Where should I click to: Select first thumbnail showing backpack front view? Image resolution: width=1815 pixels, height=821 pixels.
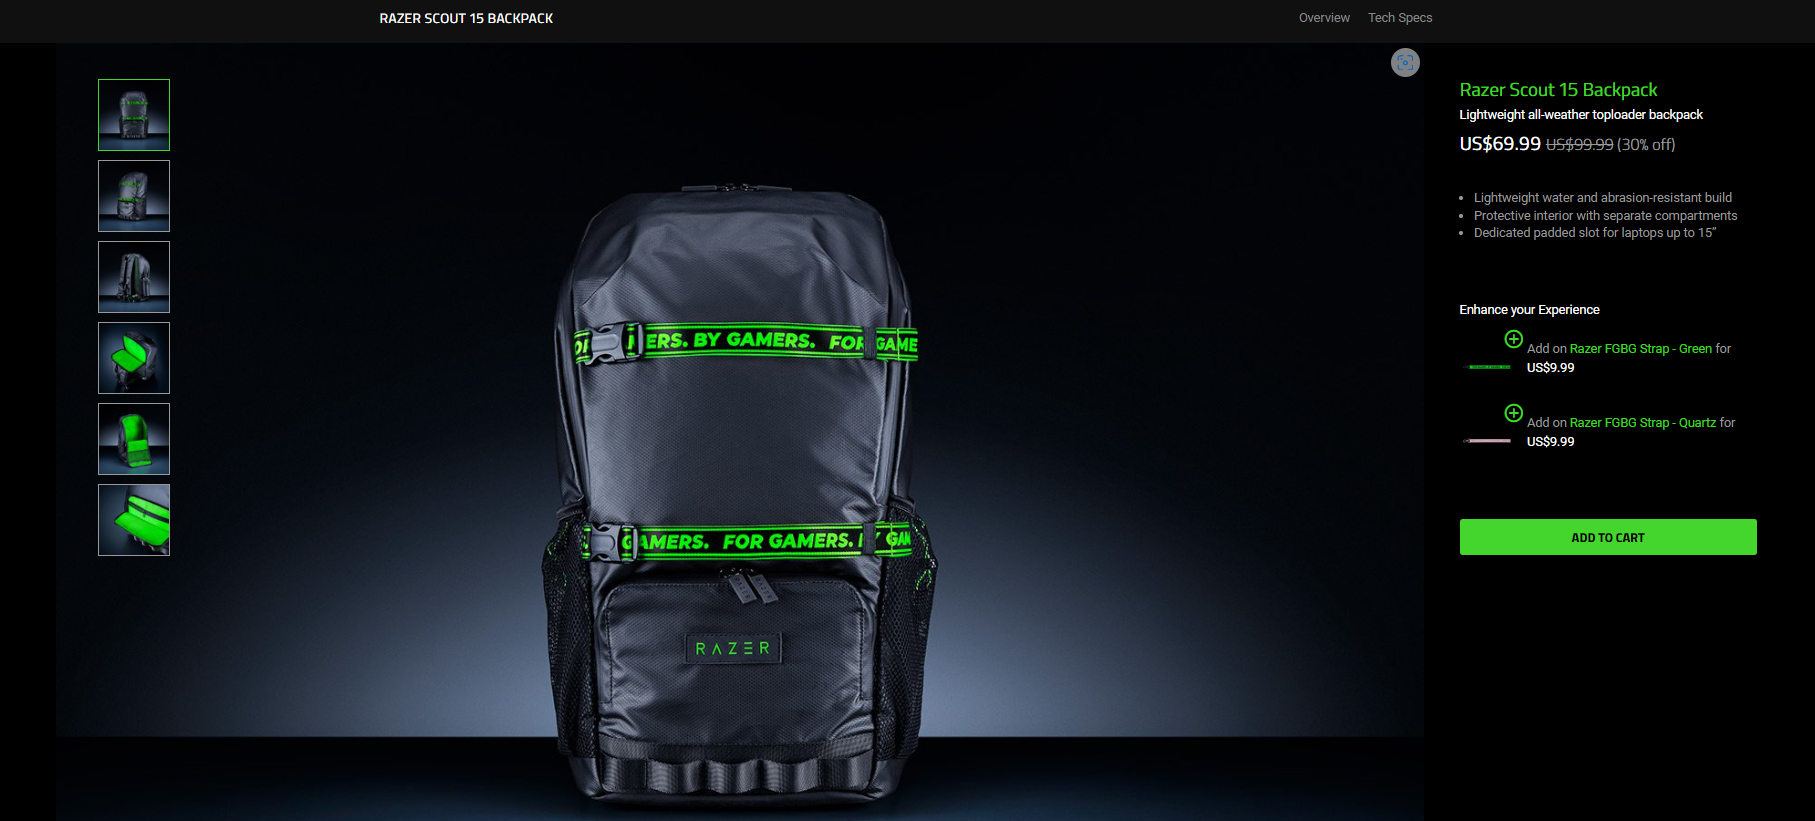pyautogui.click(x=134, y=115)
